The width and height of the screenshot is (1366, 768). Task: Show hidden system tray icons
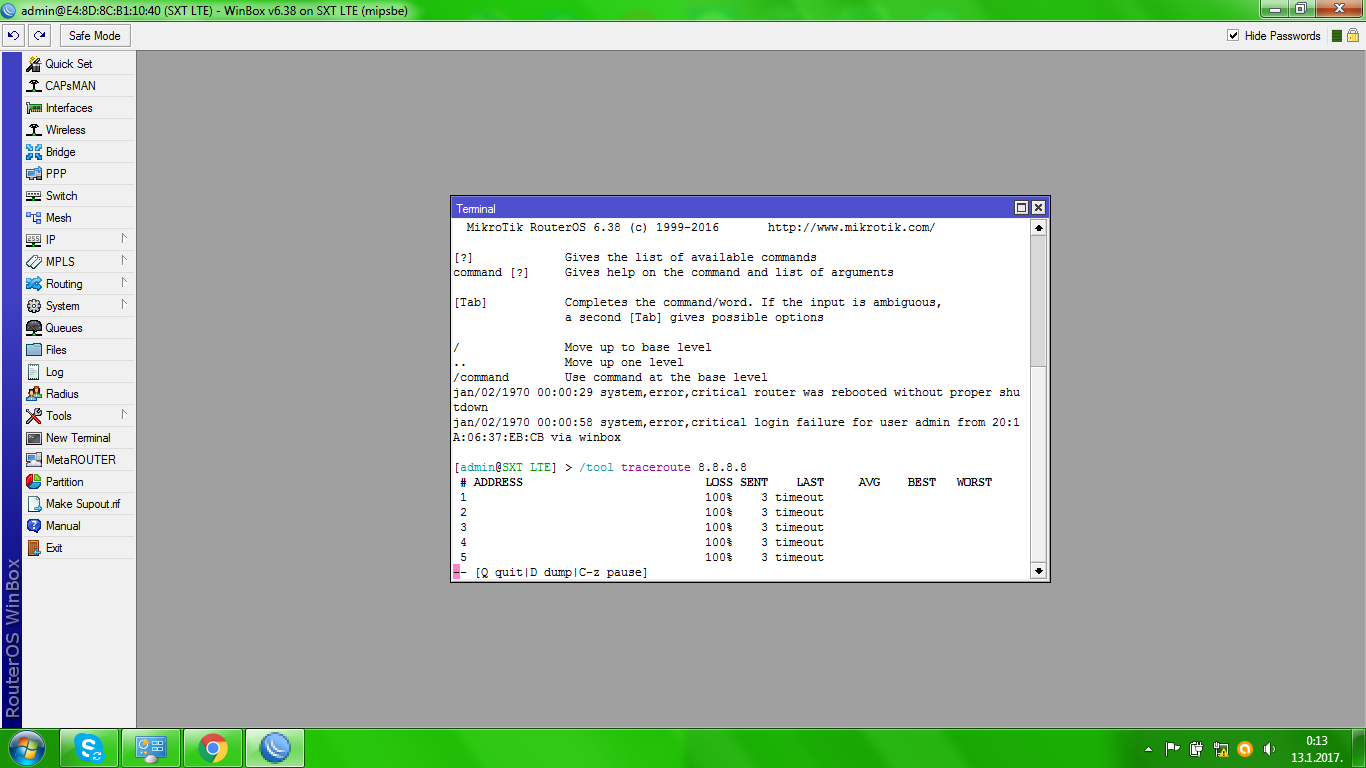1148,749
